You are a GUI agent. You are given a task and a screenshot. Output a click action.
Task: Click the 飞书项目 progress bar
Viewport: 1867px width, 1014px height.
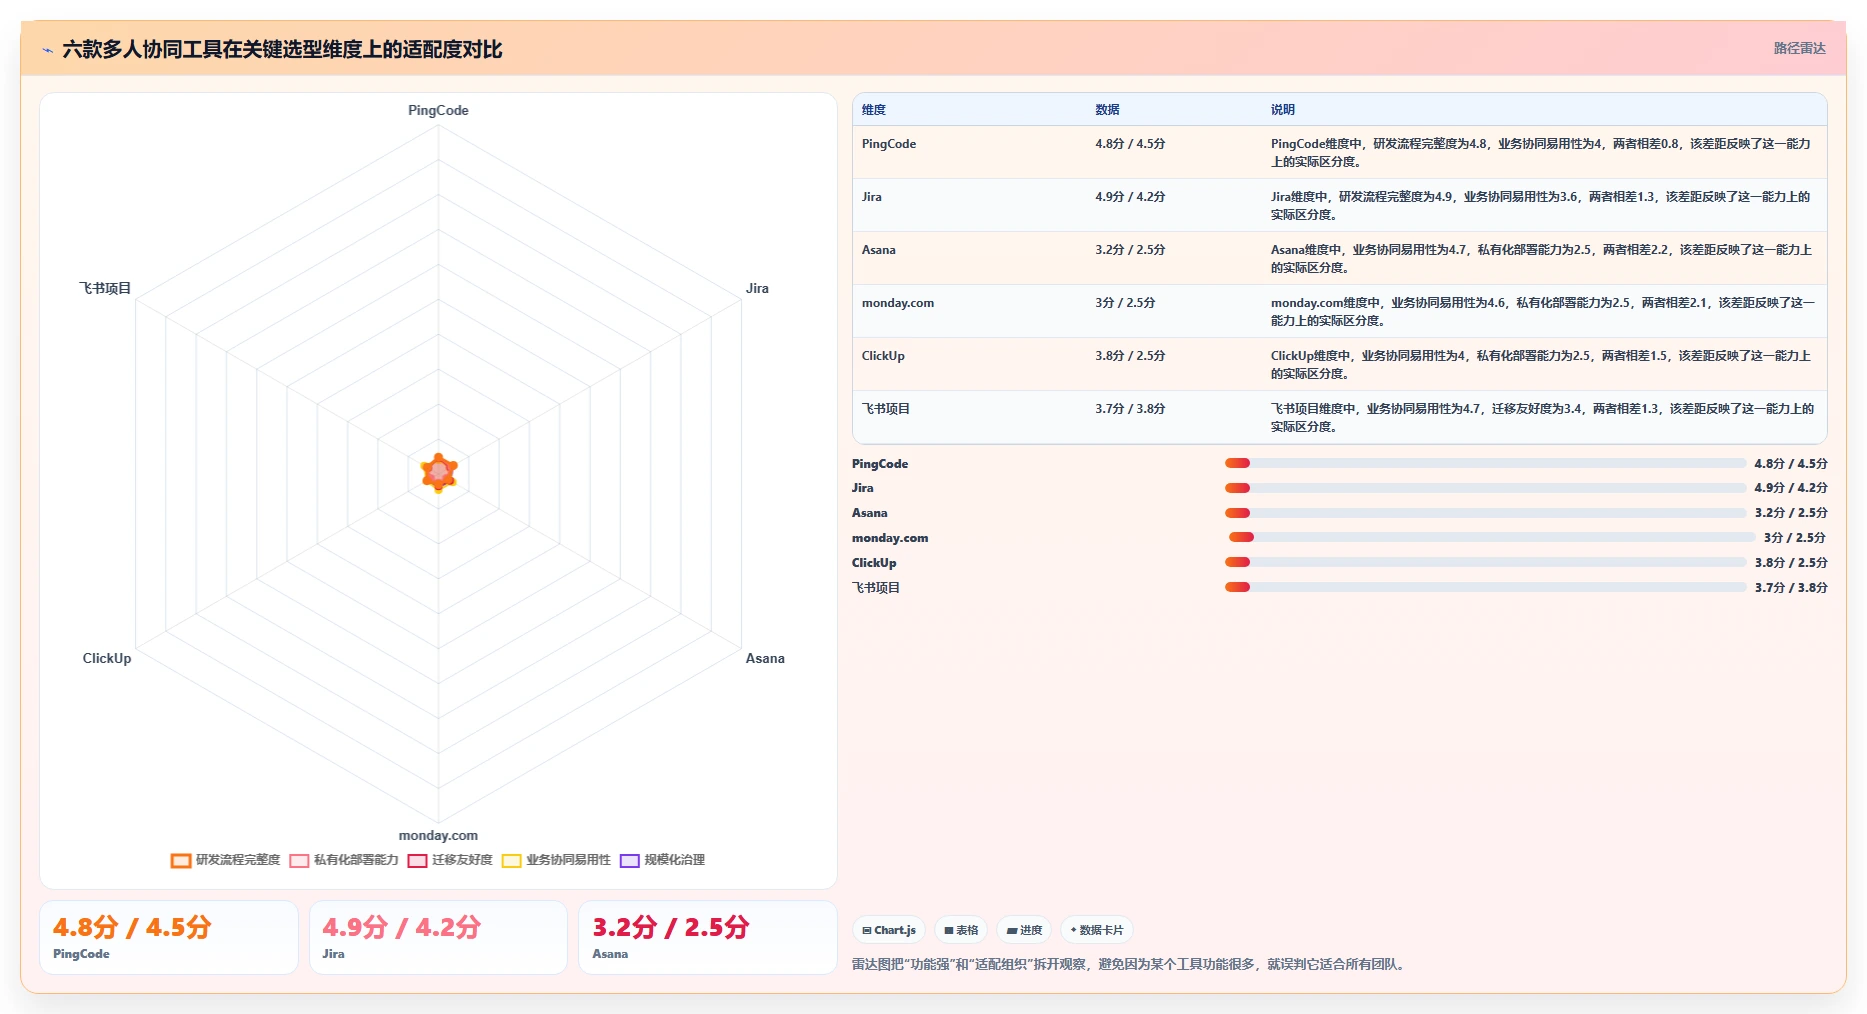tap(1485, 587)
